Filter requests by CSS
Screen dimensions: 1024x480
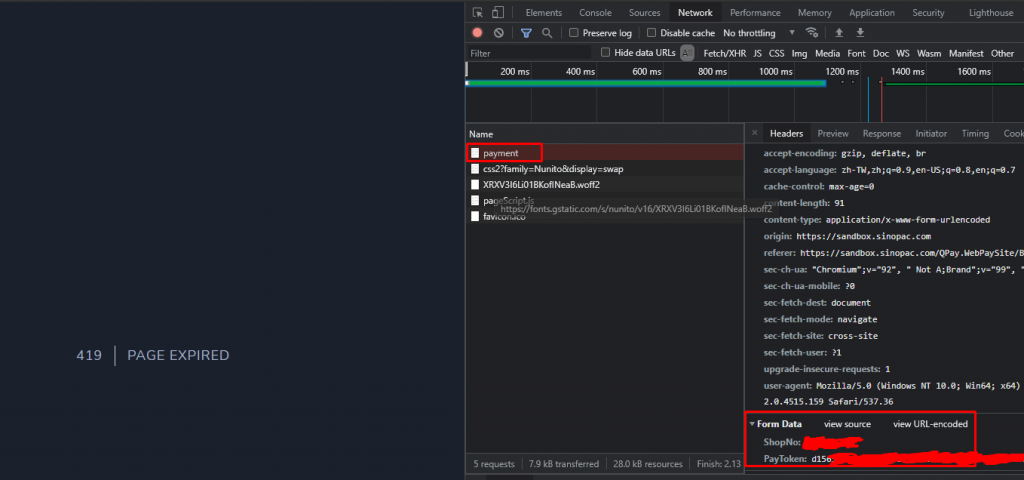click(776, 54)
